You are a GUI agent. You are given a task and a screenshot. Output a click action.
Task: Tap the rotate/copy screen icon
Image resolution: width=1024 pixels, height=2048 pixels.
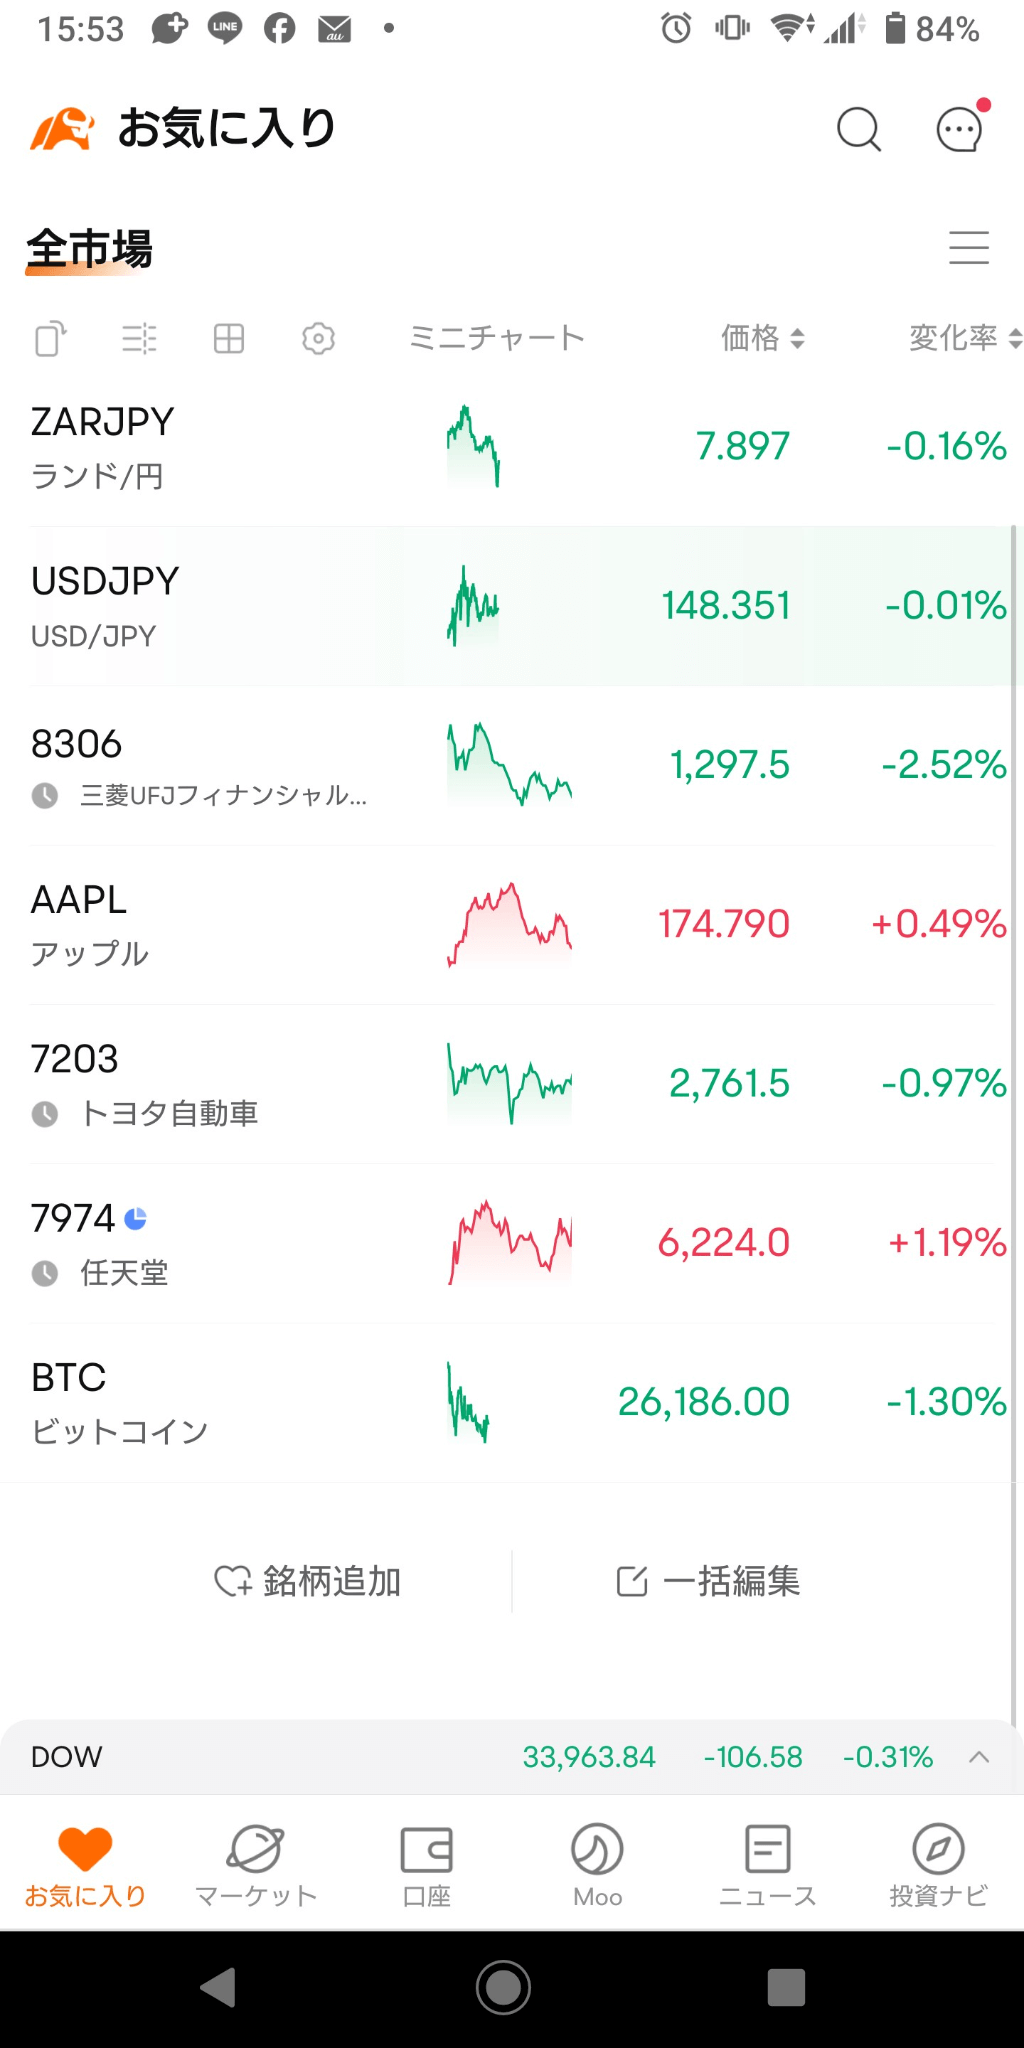[x=51, y=339]
